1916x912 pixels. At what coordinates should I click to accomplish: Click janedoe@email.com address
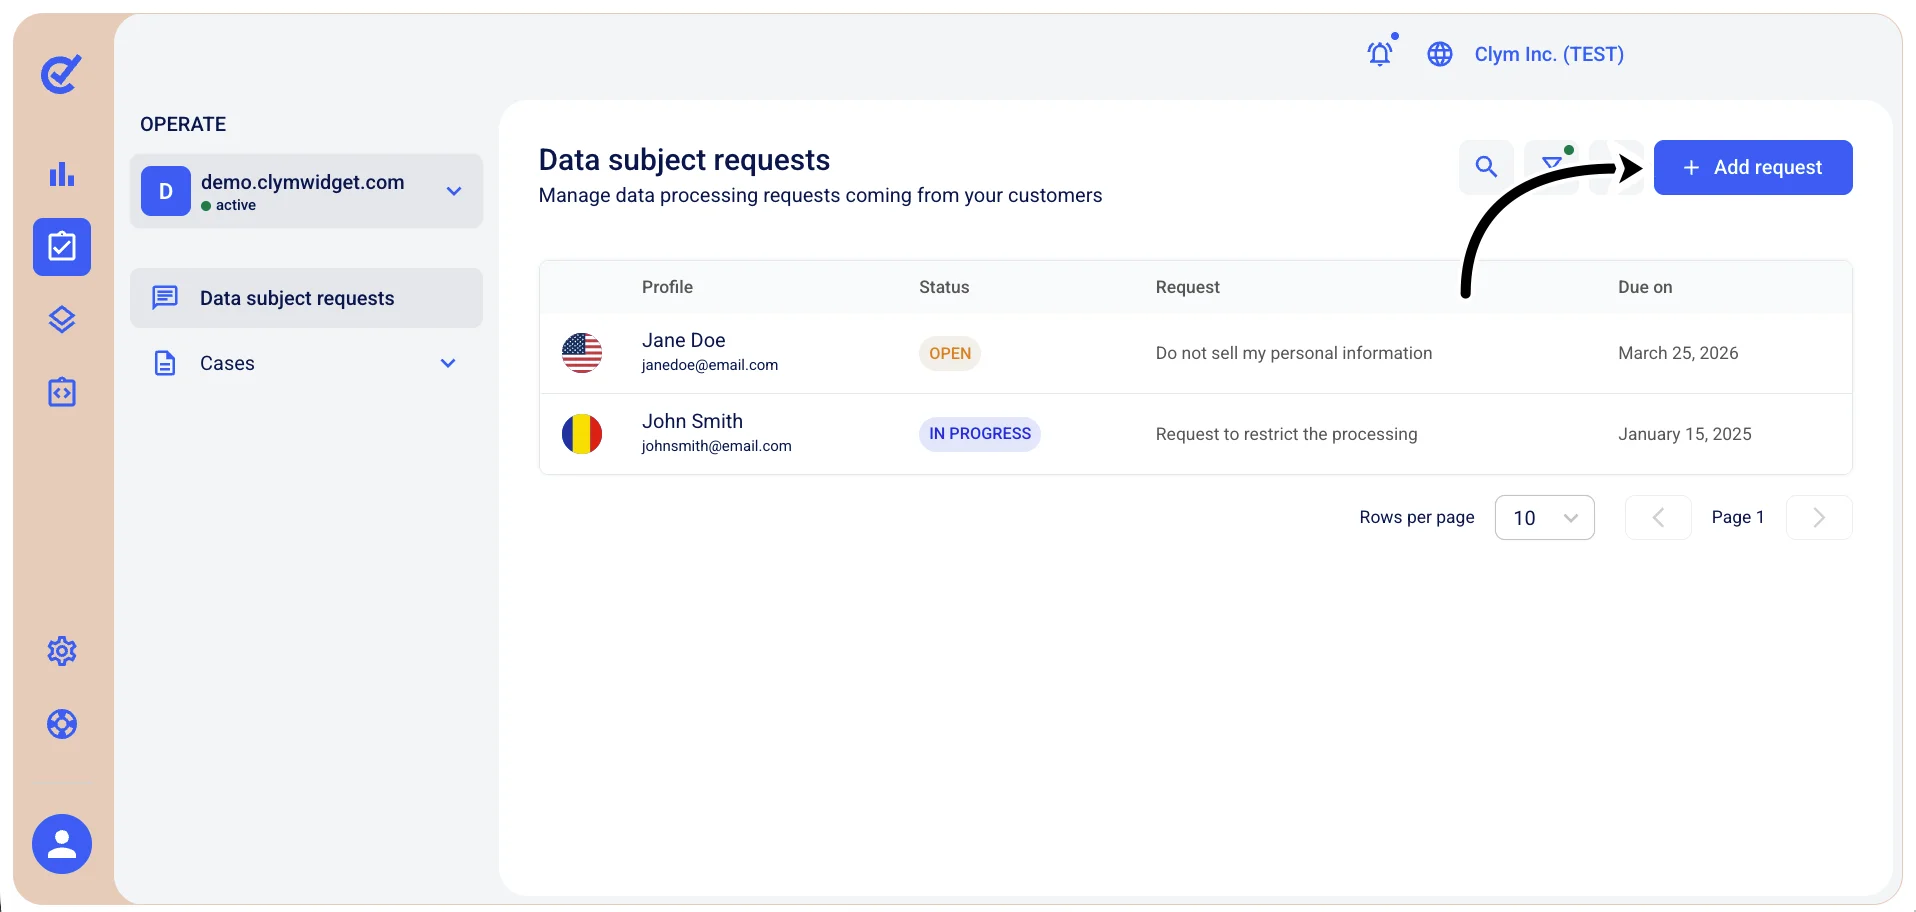pos(710,365)
